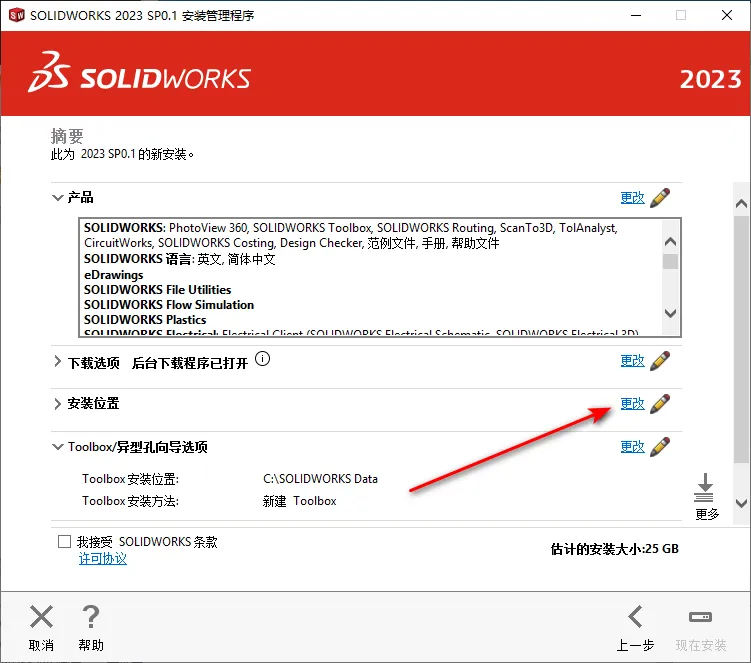
Task: Click the Toolbox 安装方法 label
Action: pyautogui.click(x=130, y=501)
